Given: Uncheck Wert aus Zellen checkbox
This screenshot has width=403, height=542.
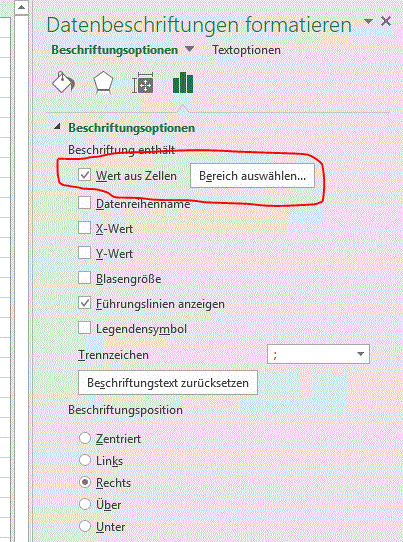Looking at the screenshot, I should click(x=84, y=175).
